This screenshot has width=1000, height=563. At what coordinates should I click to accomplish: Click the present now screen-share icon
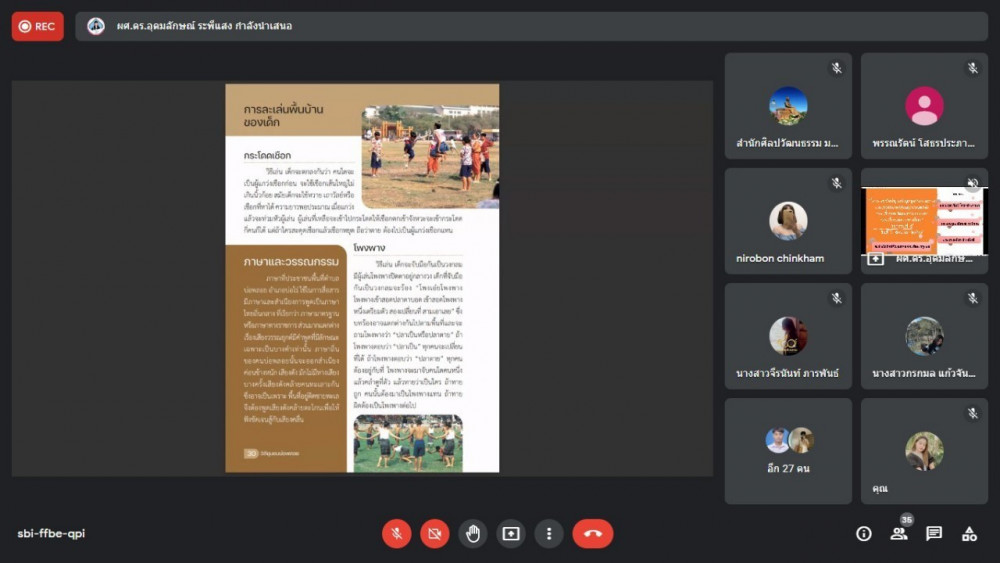point(511,534)
